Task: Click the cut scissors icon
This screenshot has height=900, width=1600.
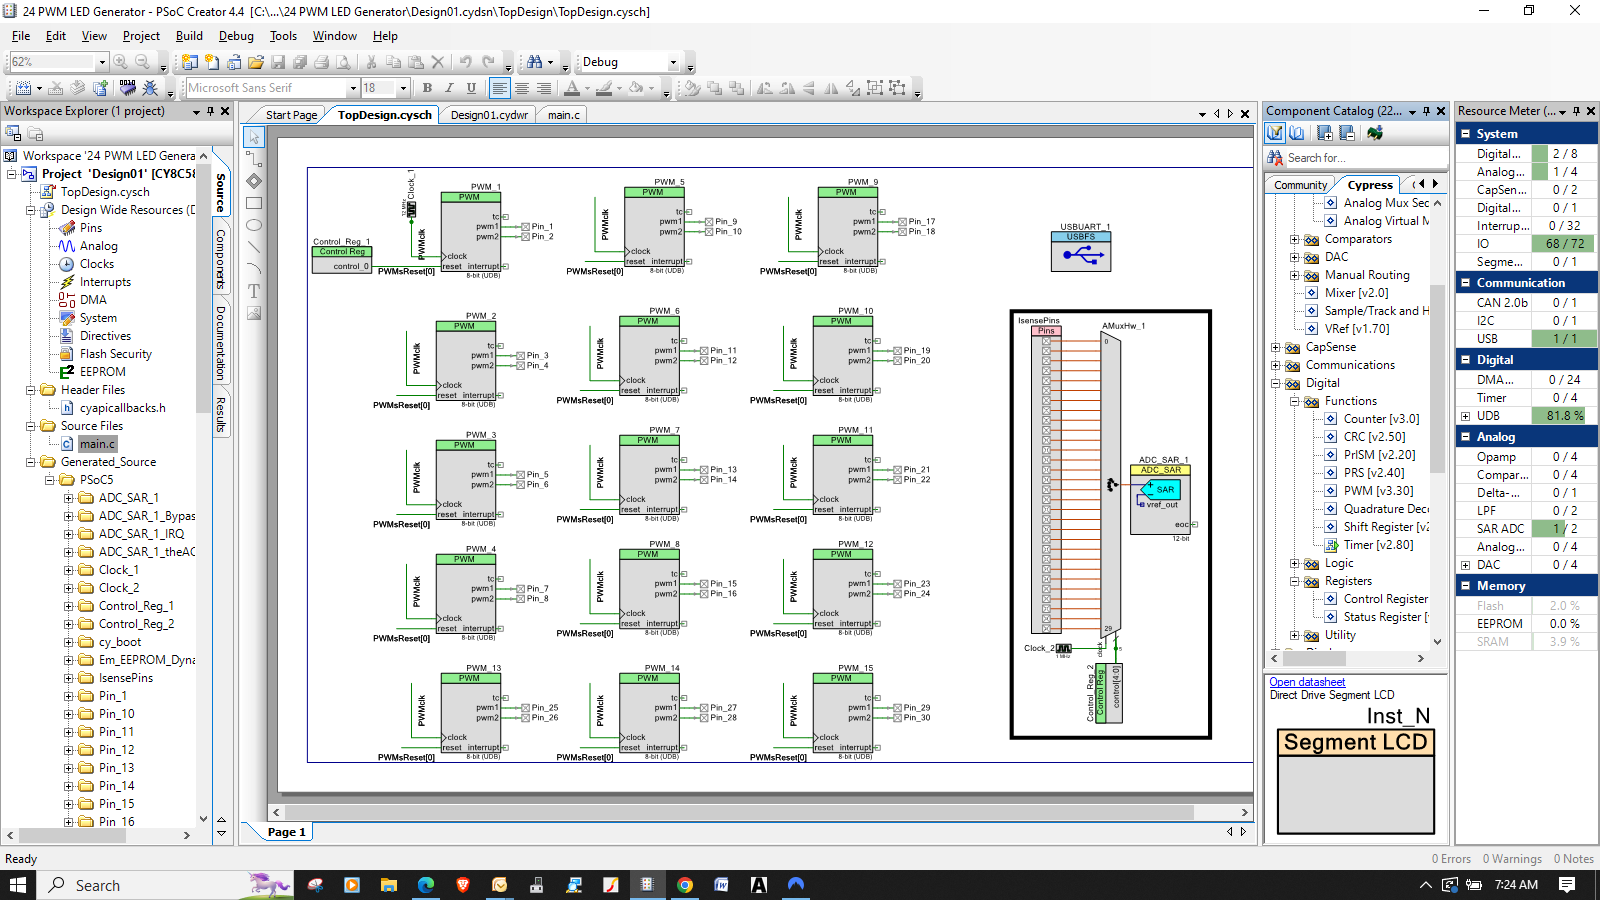Action: point(372,62)
